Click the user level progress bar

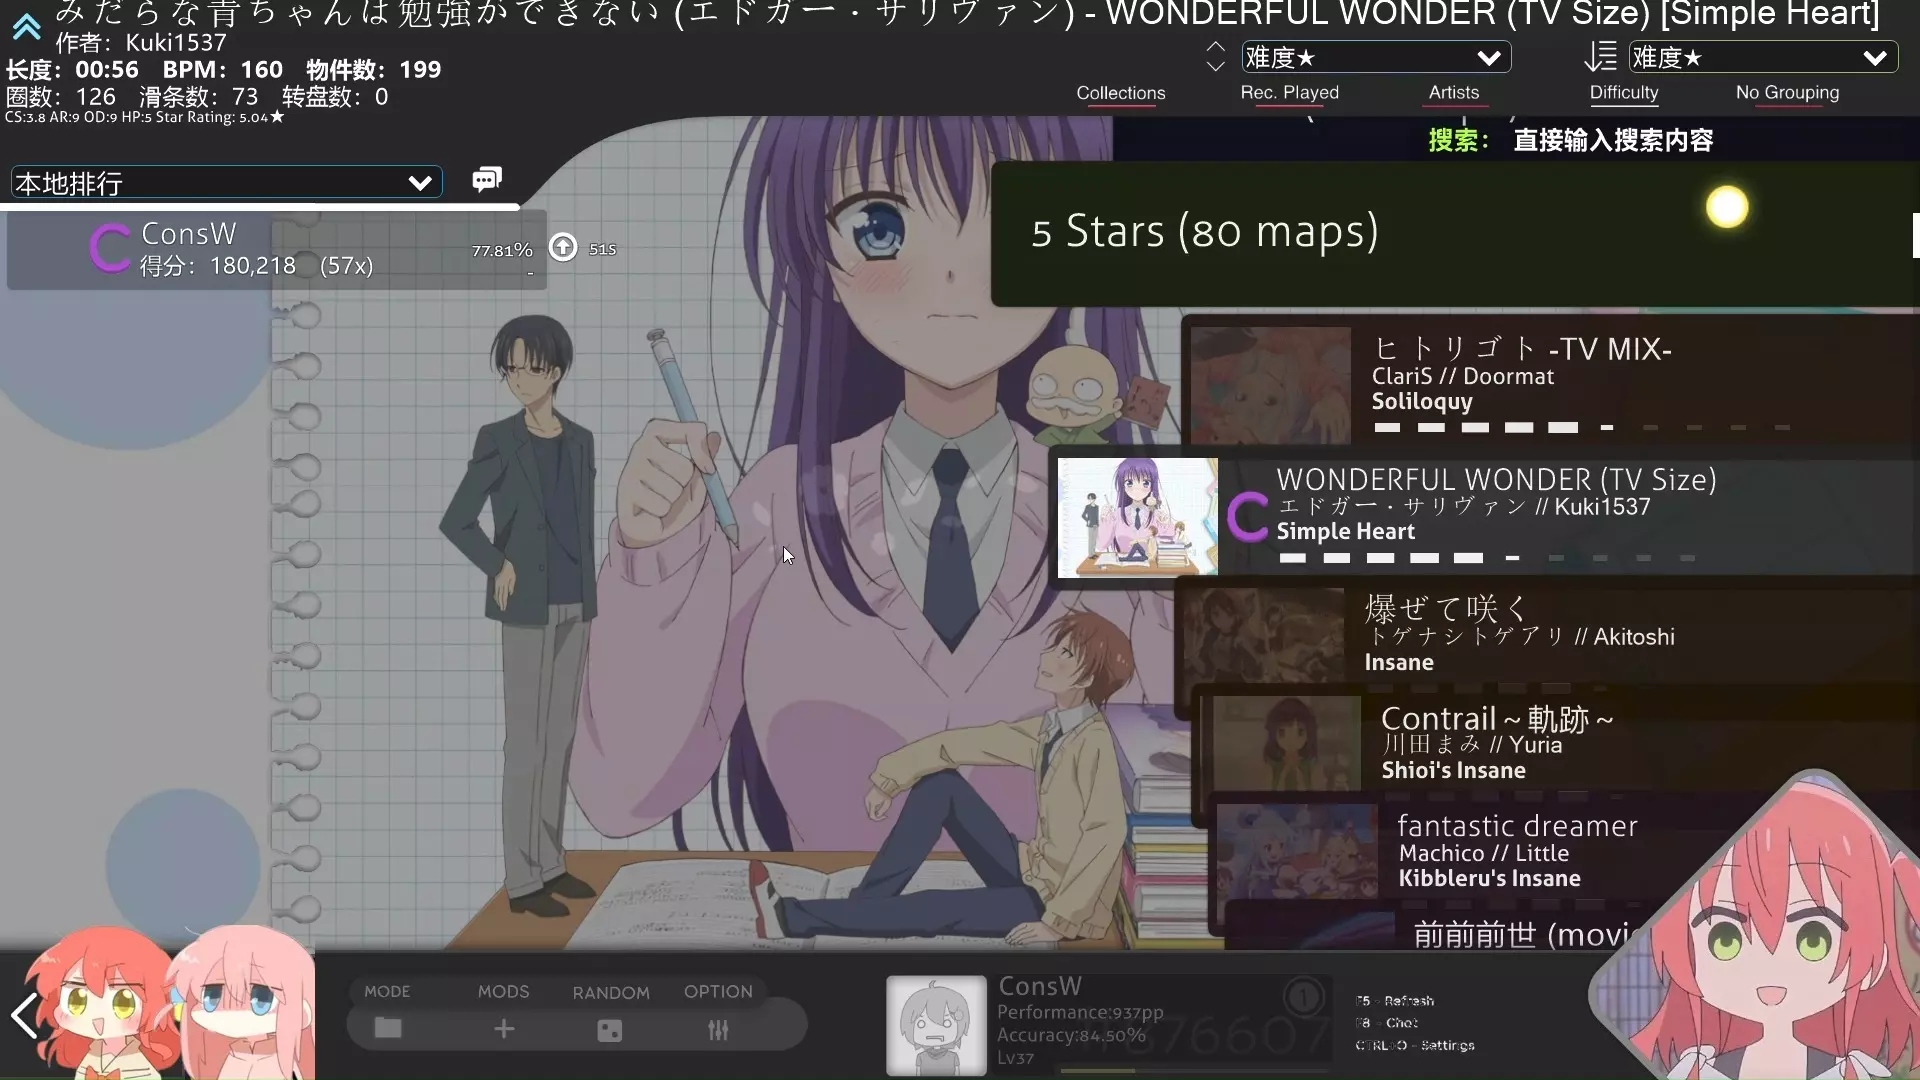(1195, 1070)
